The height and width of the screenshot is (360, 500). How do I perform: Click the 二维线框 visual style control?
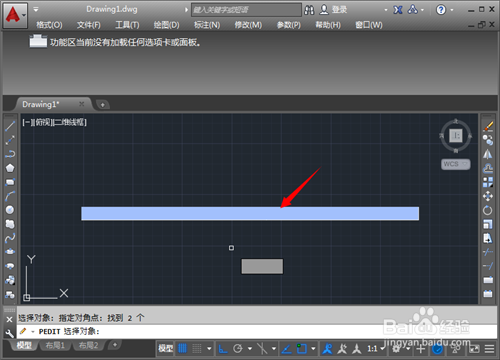[x=69, y=122]
